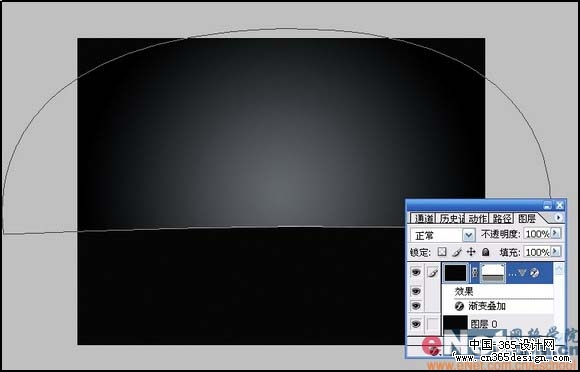Minimize the layers palette
Image resolution: width=580 pixels, height=372 pixels.
point(547,205)
